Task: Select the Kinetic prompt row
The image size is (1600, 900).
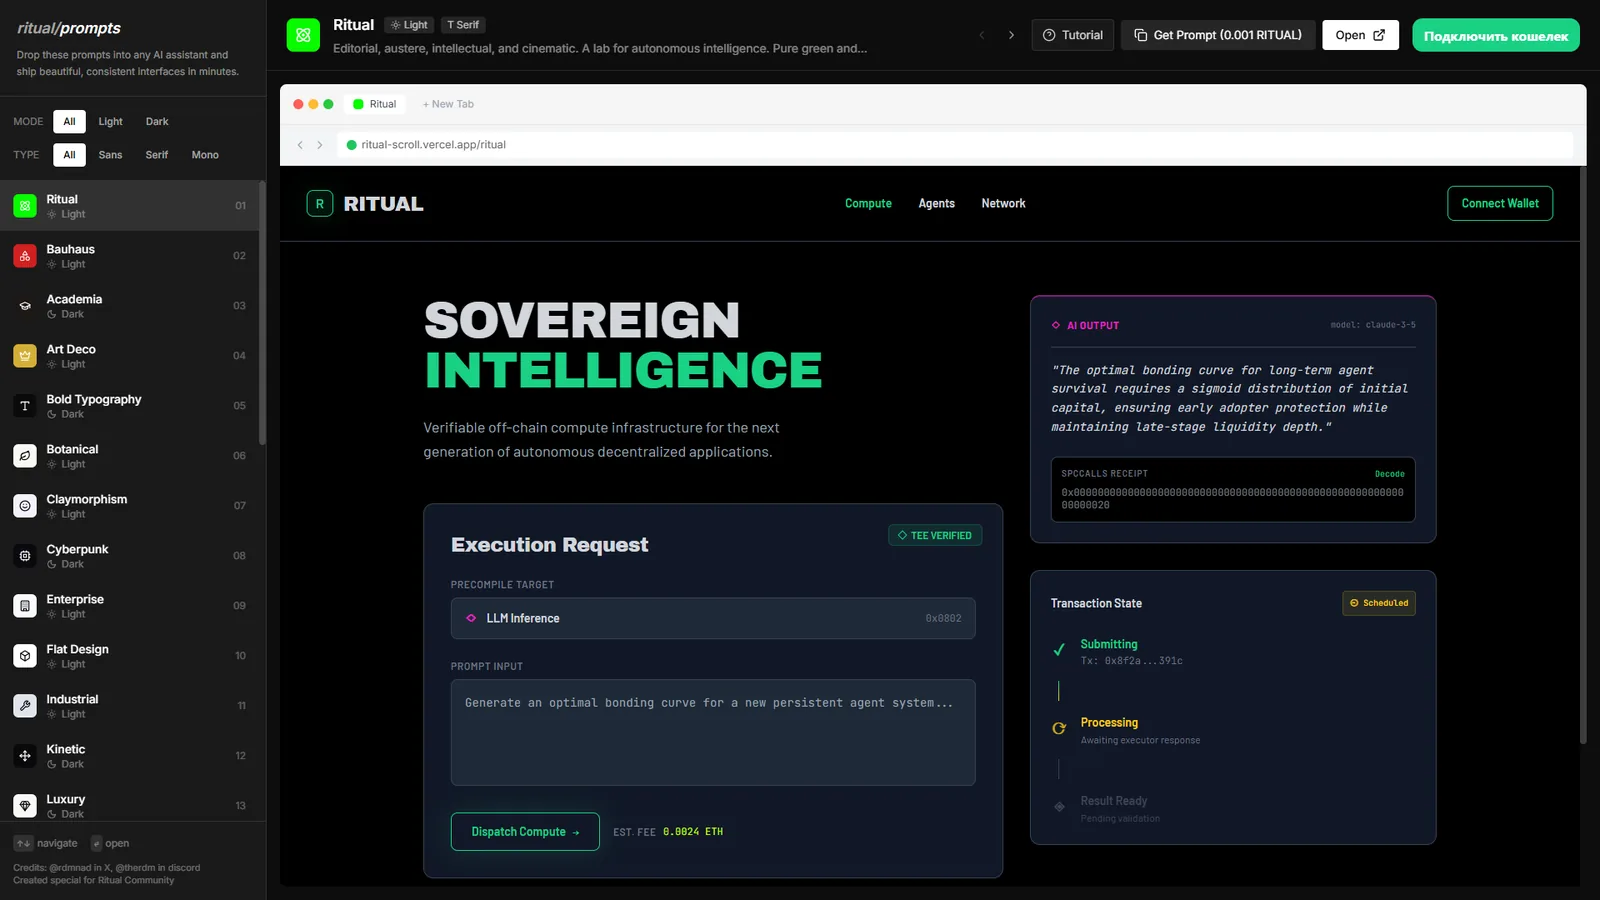Action: [x=129, y=756]
